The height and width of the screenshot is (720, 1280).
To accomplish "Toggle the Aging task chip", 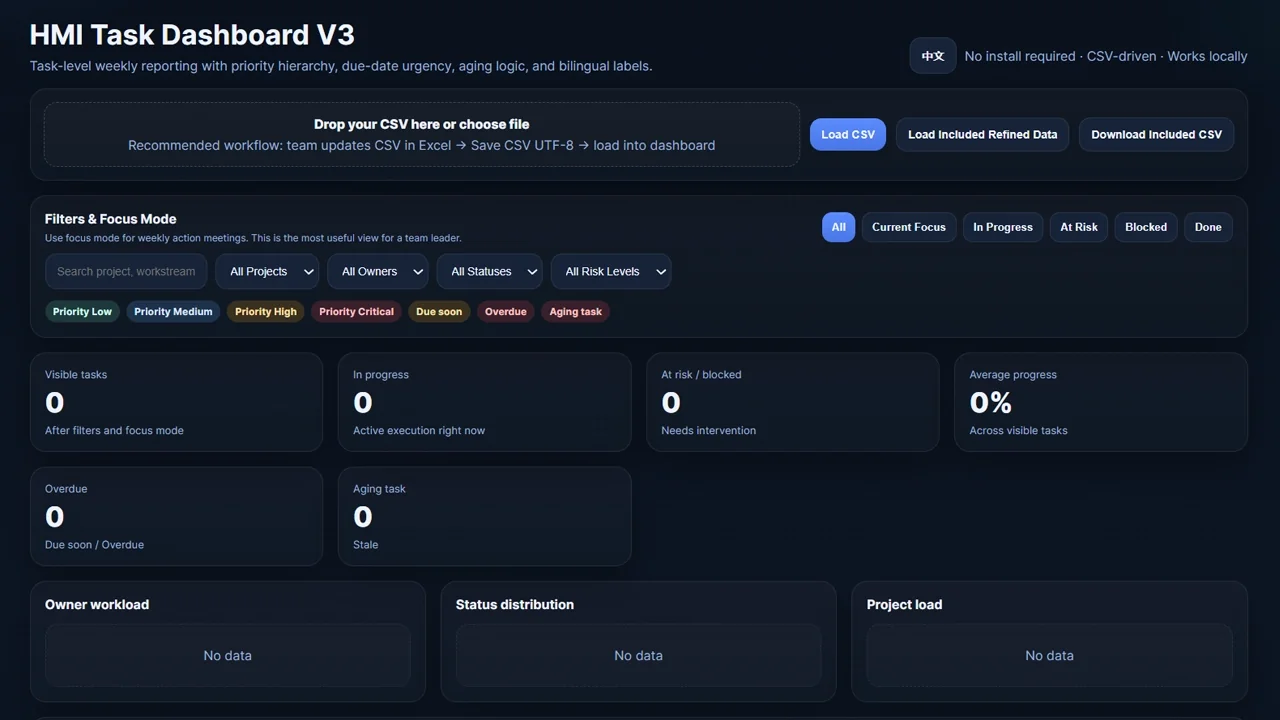I will [576, 312].
